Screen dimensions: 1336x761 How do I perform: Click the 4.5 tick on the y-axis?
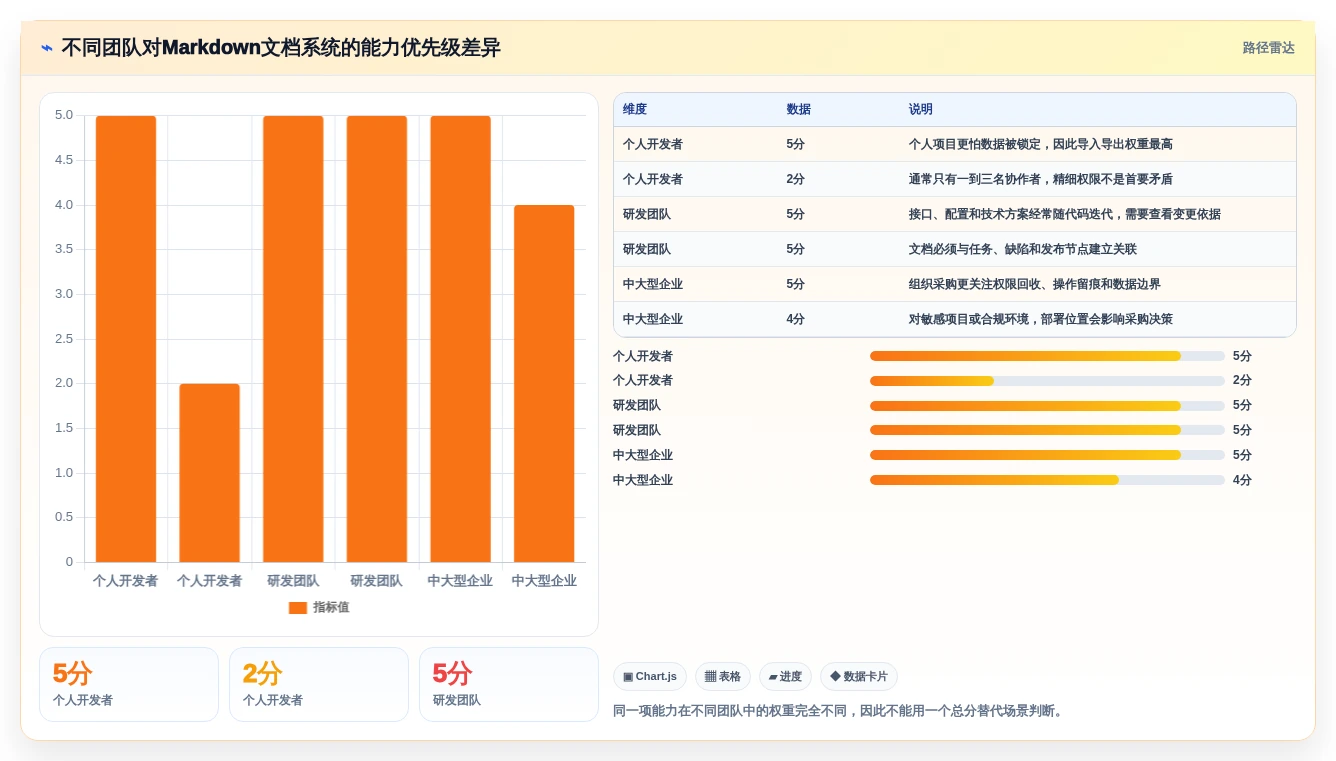pyautogui.click(x=64, y=160)
